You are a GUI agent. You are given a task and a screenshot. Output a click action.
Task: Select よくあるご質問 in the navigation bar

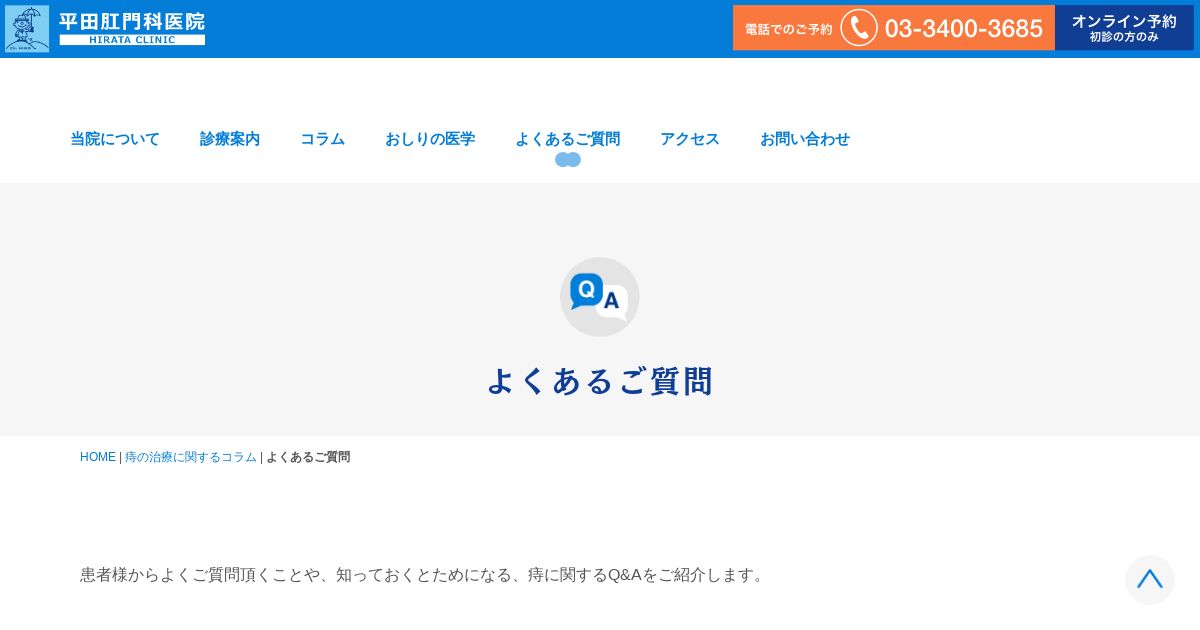tap(567, 139)
